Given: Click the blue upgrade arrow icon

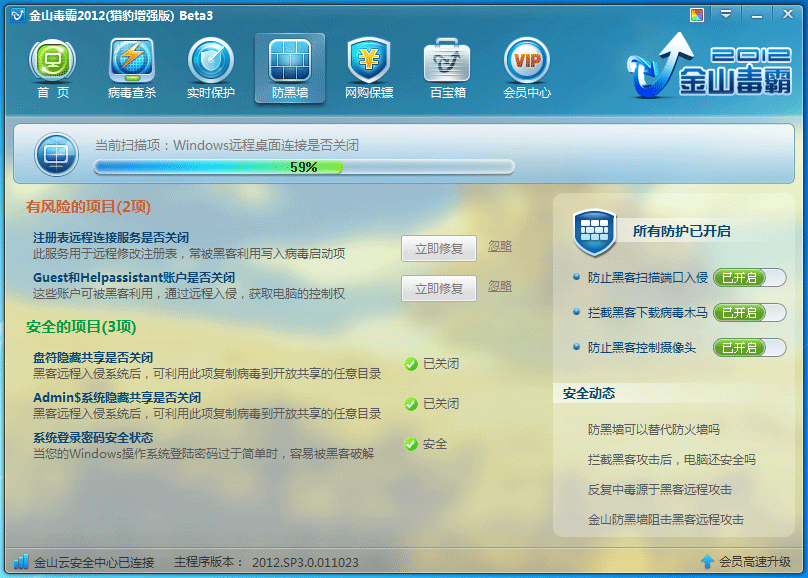Looking at the screenshot, I should (708, 562).
